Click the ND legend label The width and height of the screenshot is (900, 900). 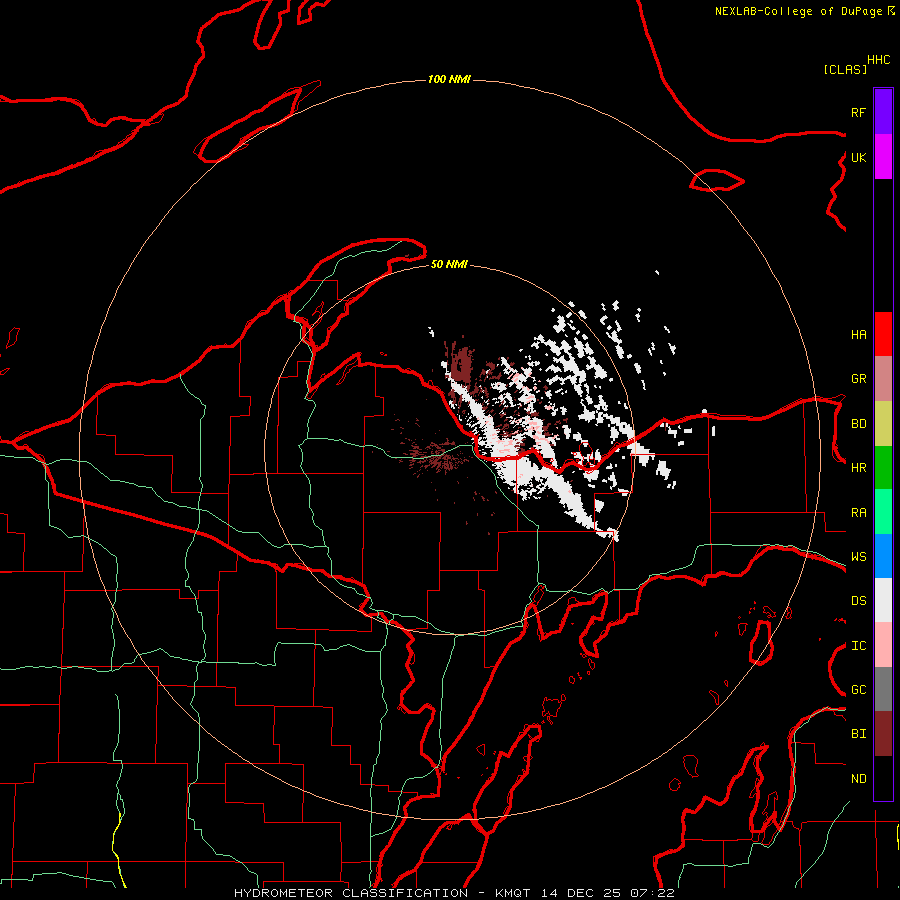858,779
